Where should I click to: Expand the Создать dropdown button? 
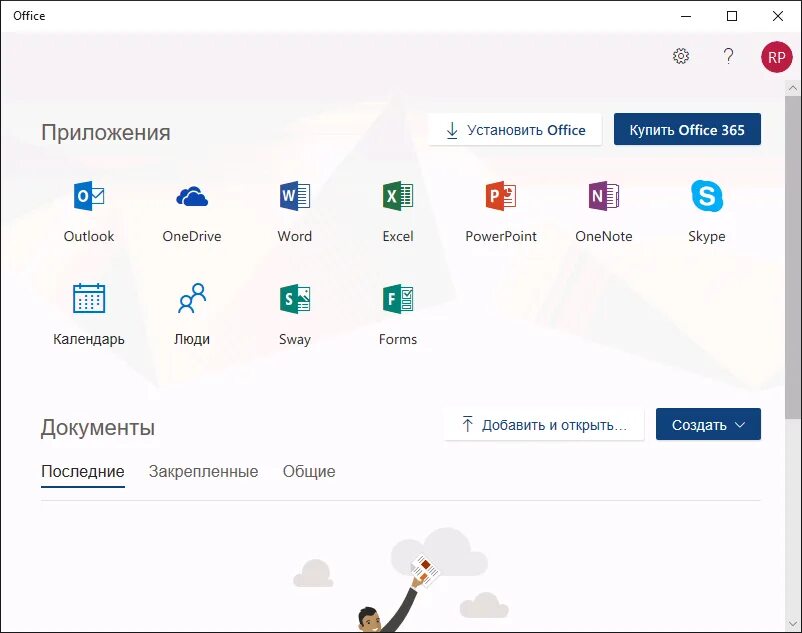point(708,424)
